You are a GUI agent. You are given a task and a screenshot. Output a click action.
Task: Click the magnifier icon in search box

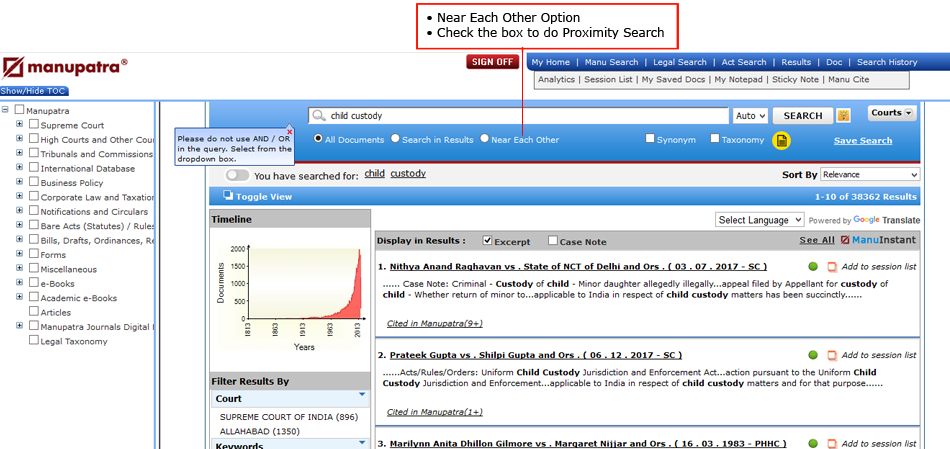tap(319, 116)
